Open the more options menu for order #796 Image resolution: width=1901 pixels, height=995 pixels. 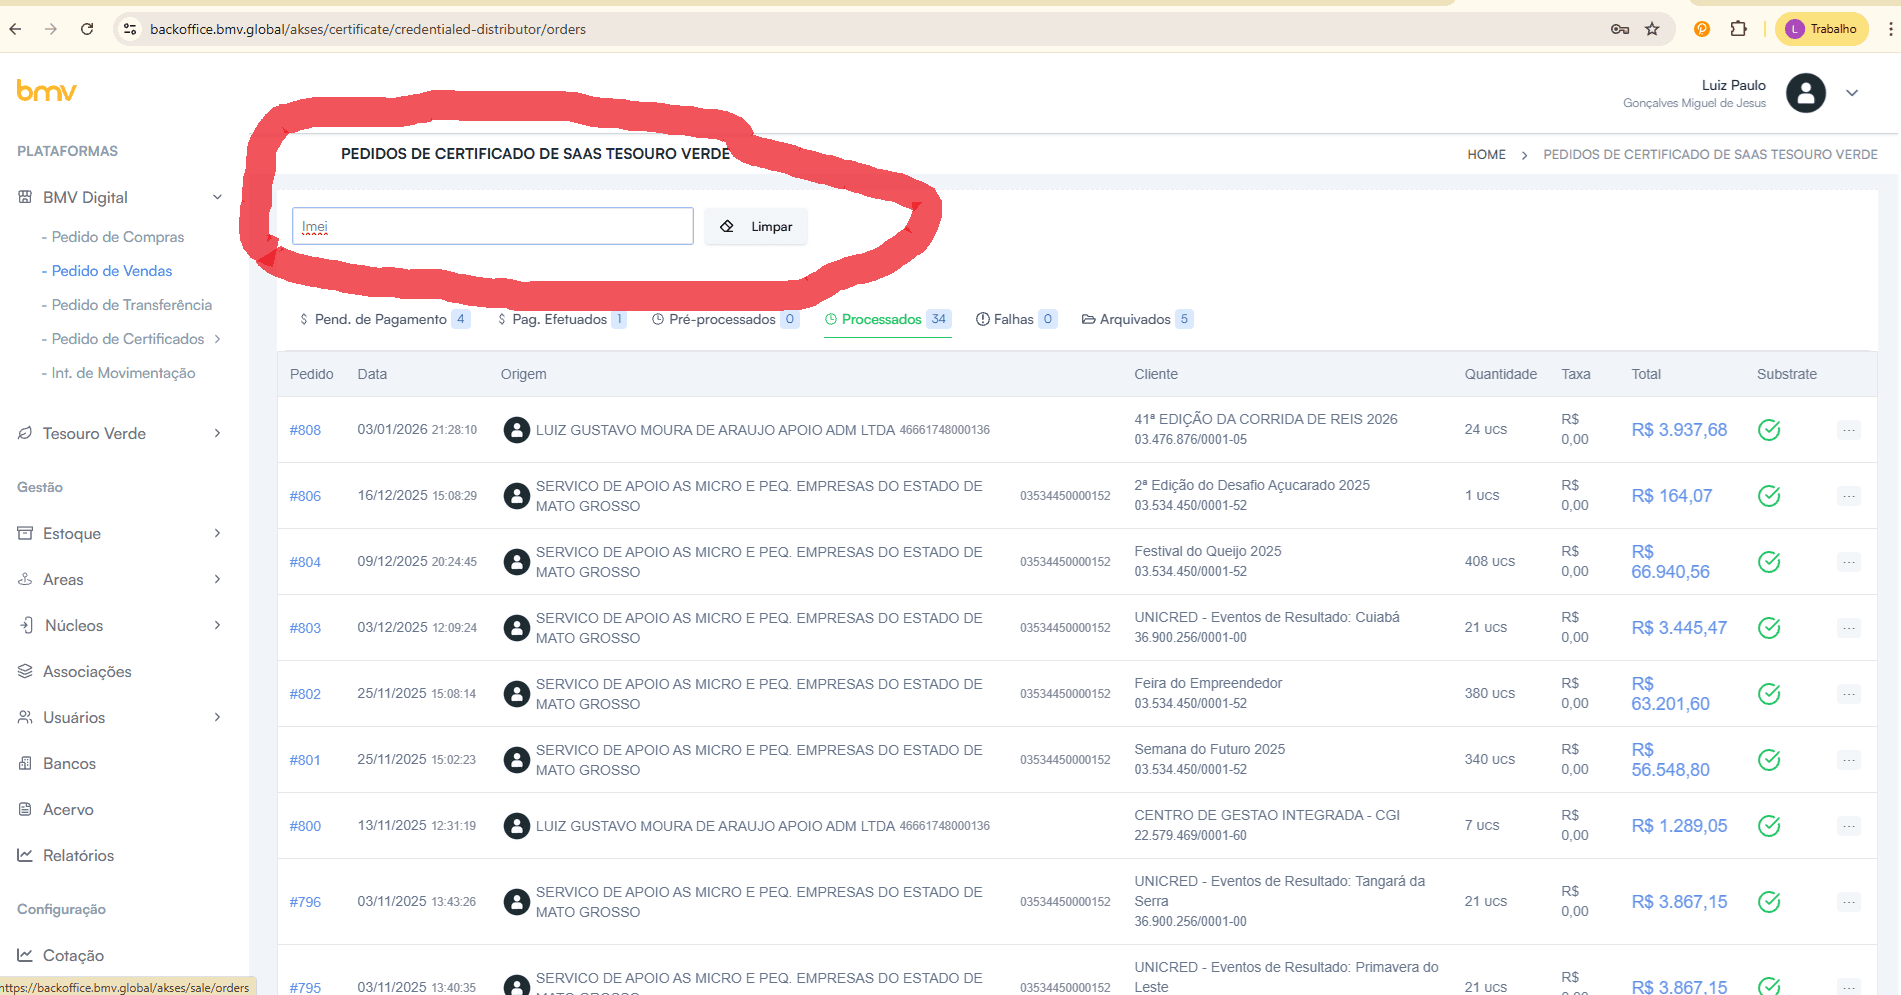point(1849,902)
